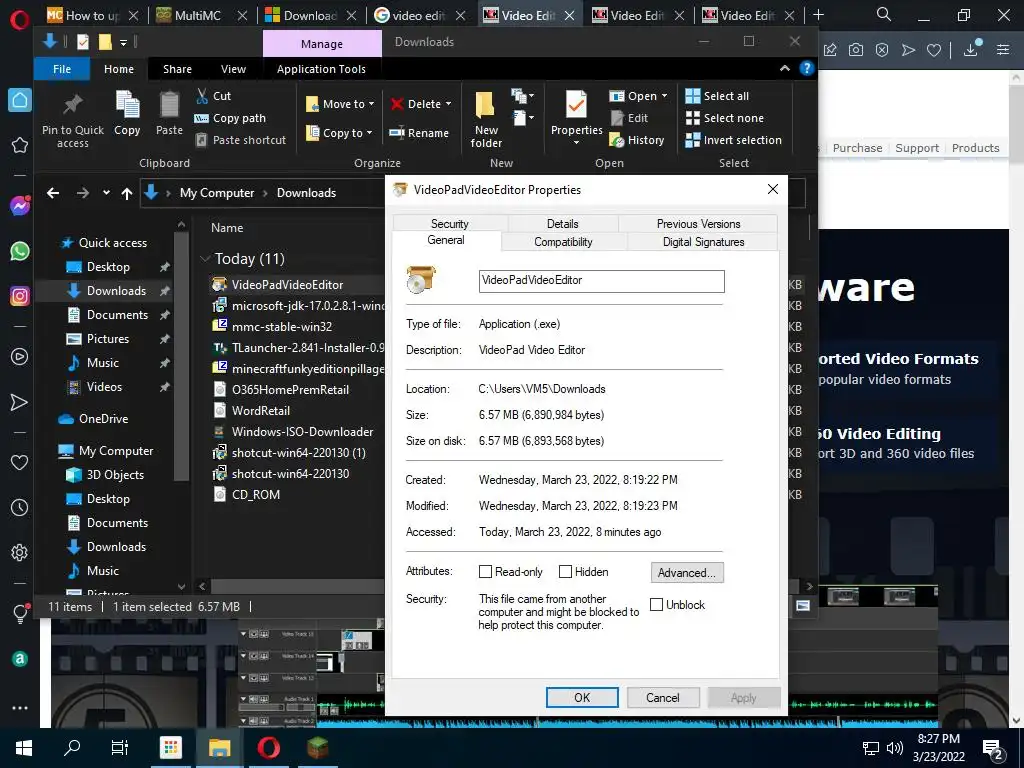The height and width of the screenshot is (768, 1024).
Task: Open the New item dropdown
Action: point(523,97)
